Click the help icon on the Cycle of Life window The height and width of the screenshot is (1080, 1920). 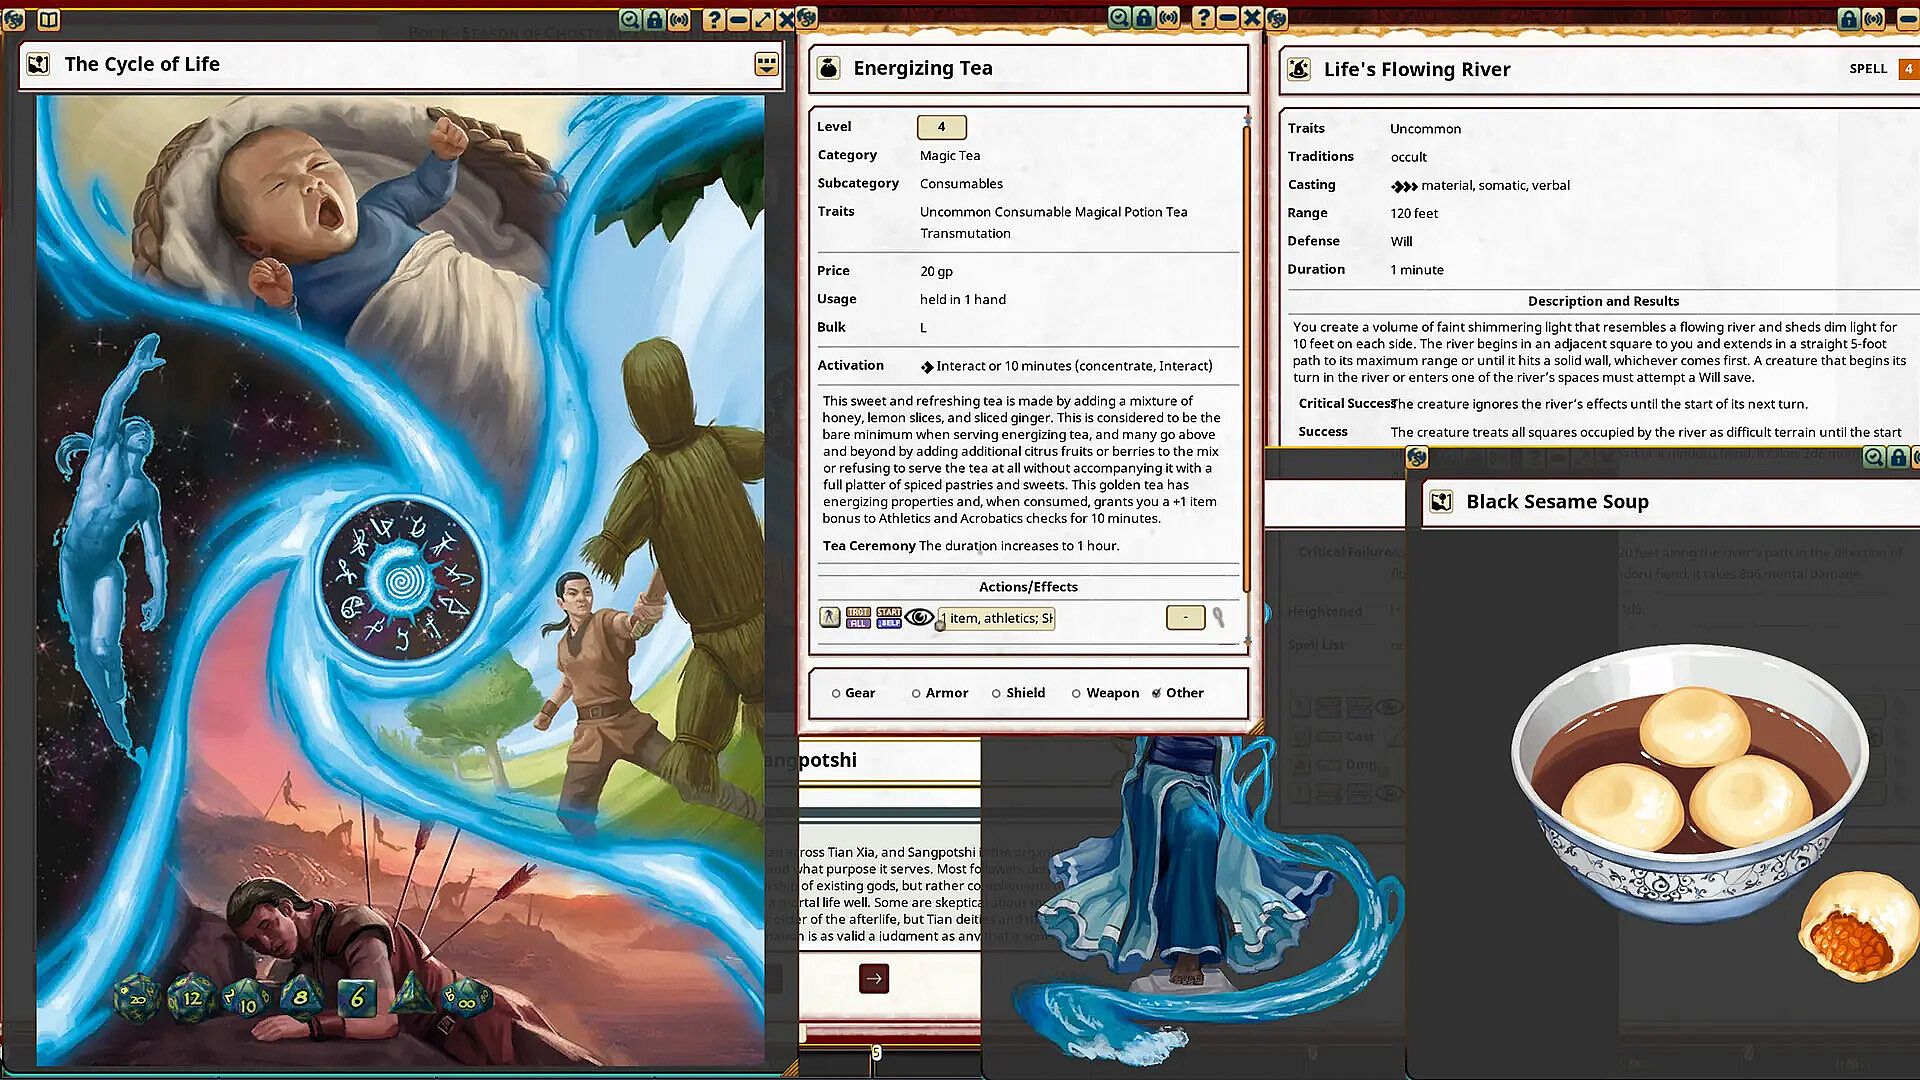point(713,19)
